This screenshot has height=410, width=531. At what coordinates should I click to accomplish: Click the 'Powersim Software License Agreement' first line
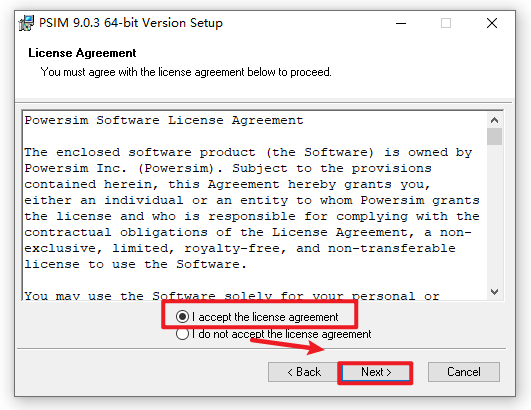click(x=164, y=120)
